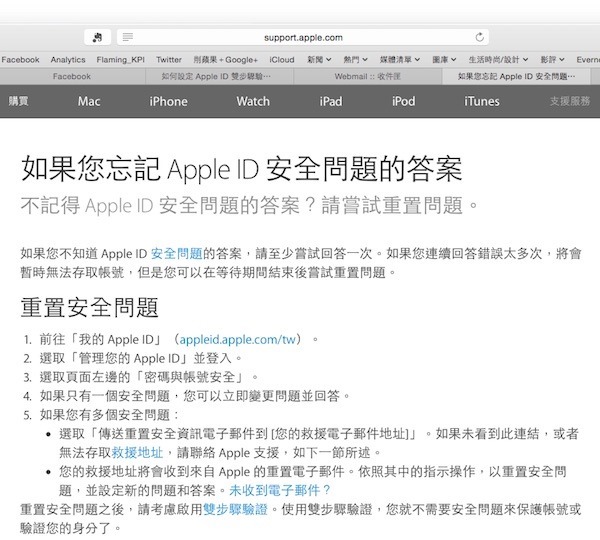Click the title 如果您忘記 Apple ID 安全問題的答案
This screenshot has width=600, height=540.
(x=241, y=169)
